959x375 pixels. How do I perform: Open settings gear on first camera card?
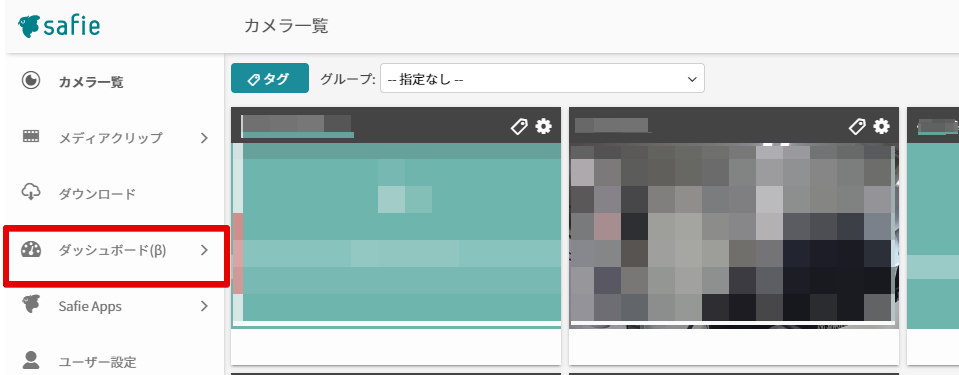pos(543,126)
